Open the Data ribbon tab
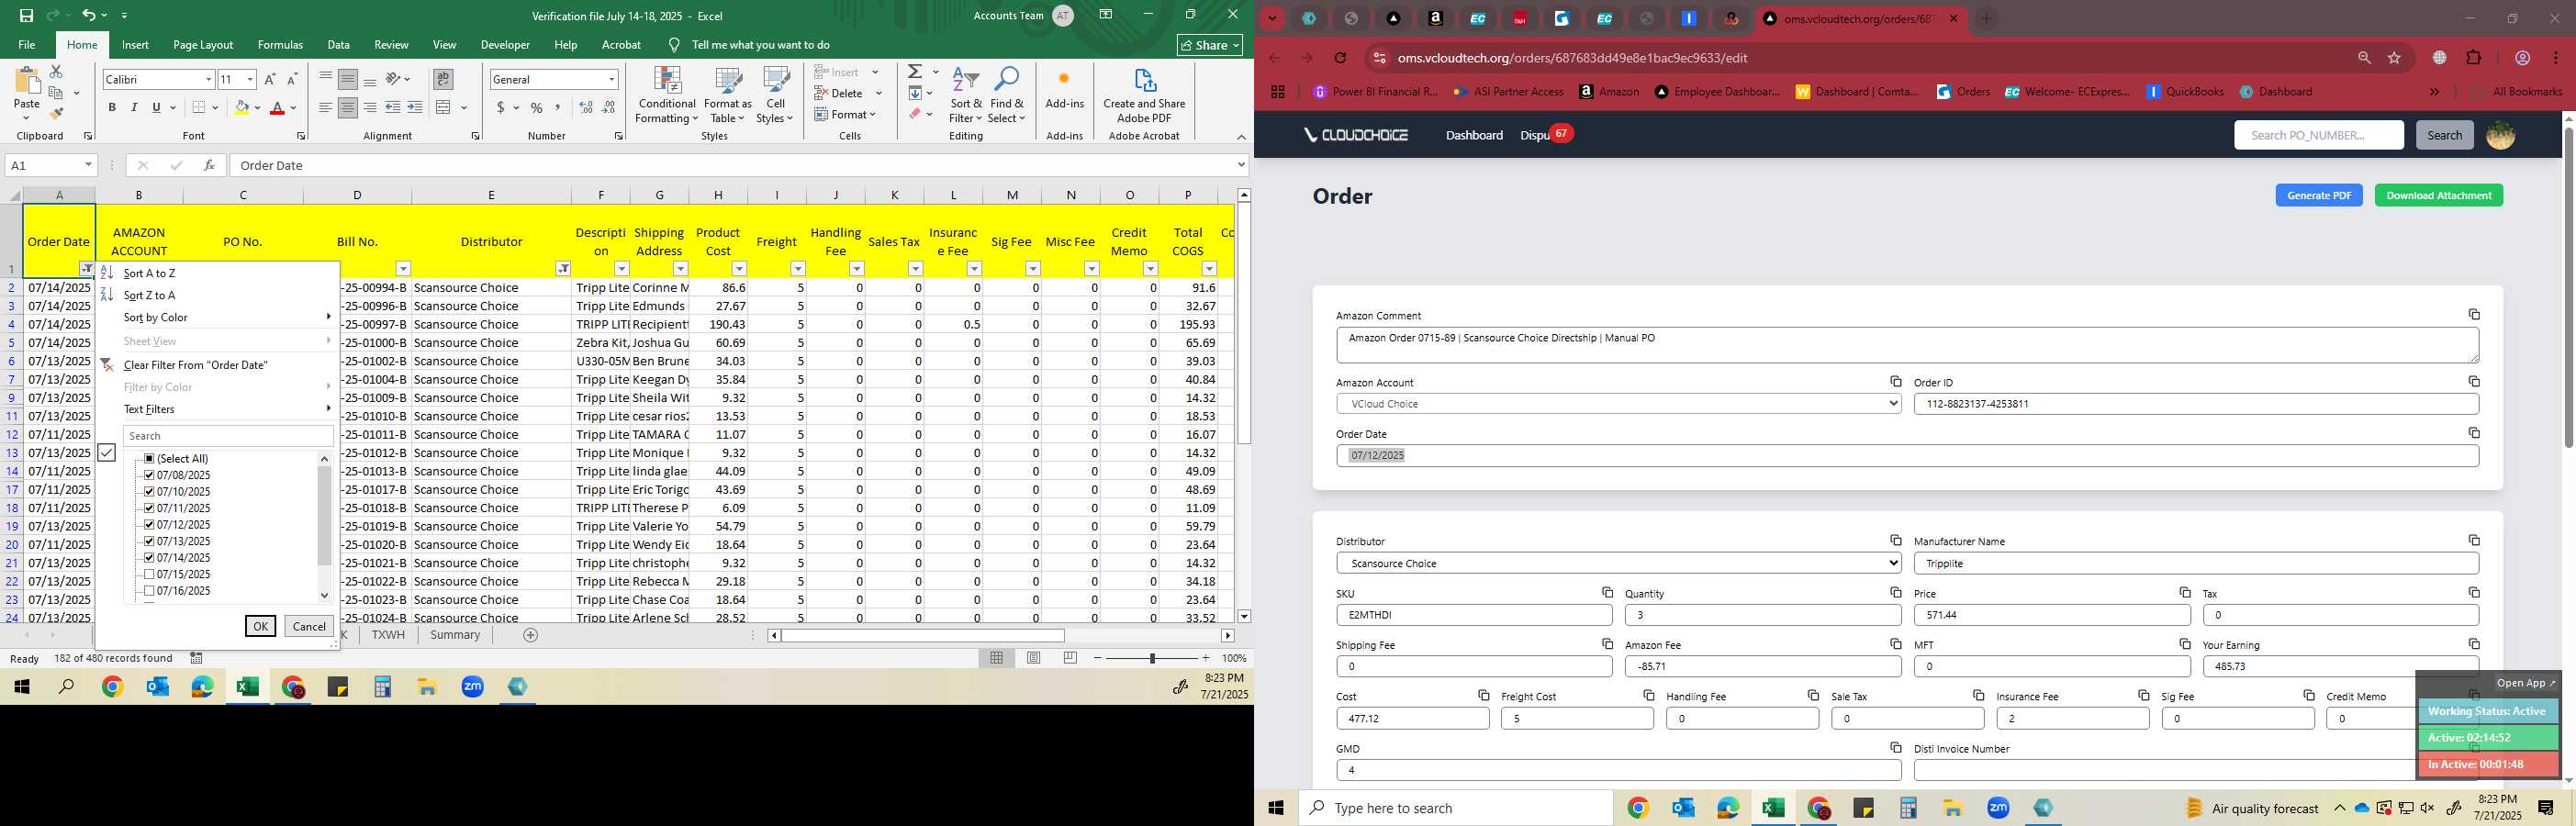Viewport: 2576px width, 826px height. tap(338, 45)
